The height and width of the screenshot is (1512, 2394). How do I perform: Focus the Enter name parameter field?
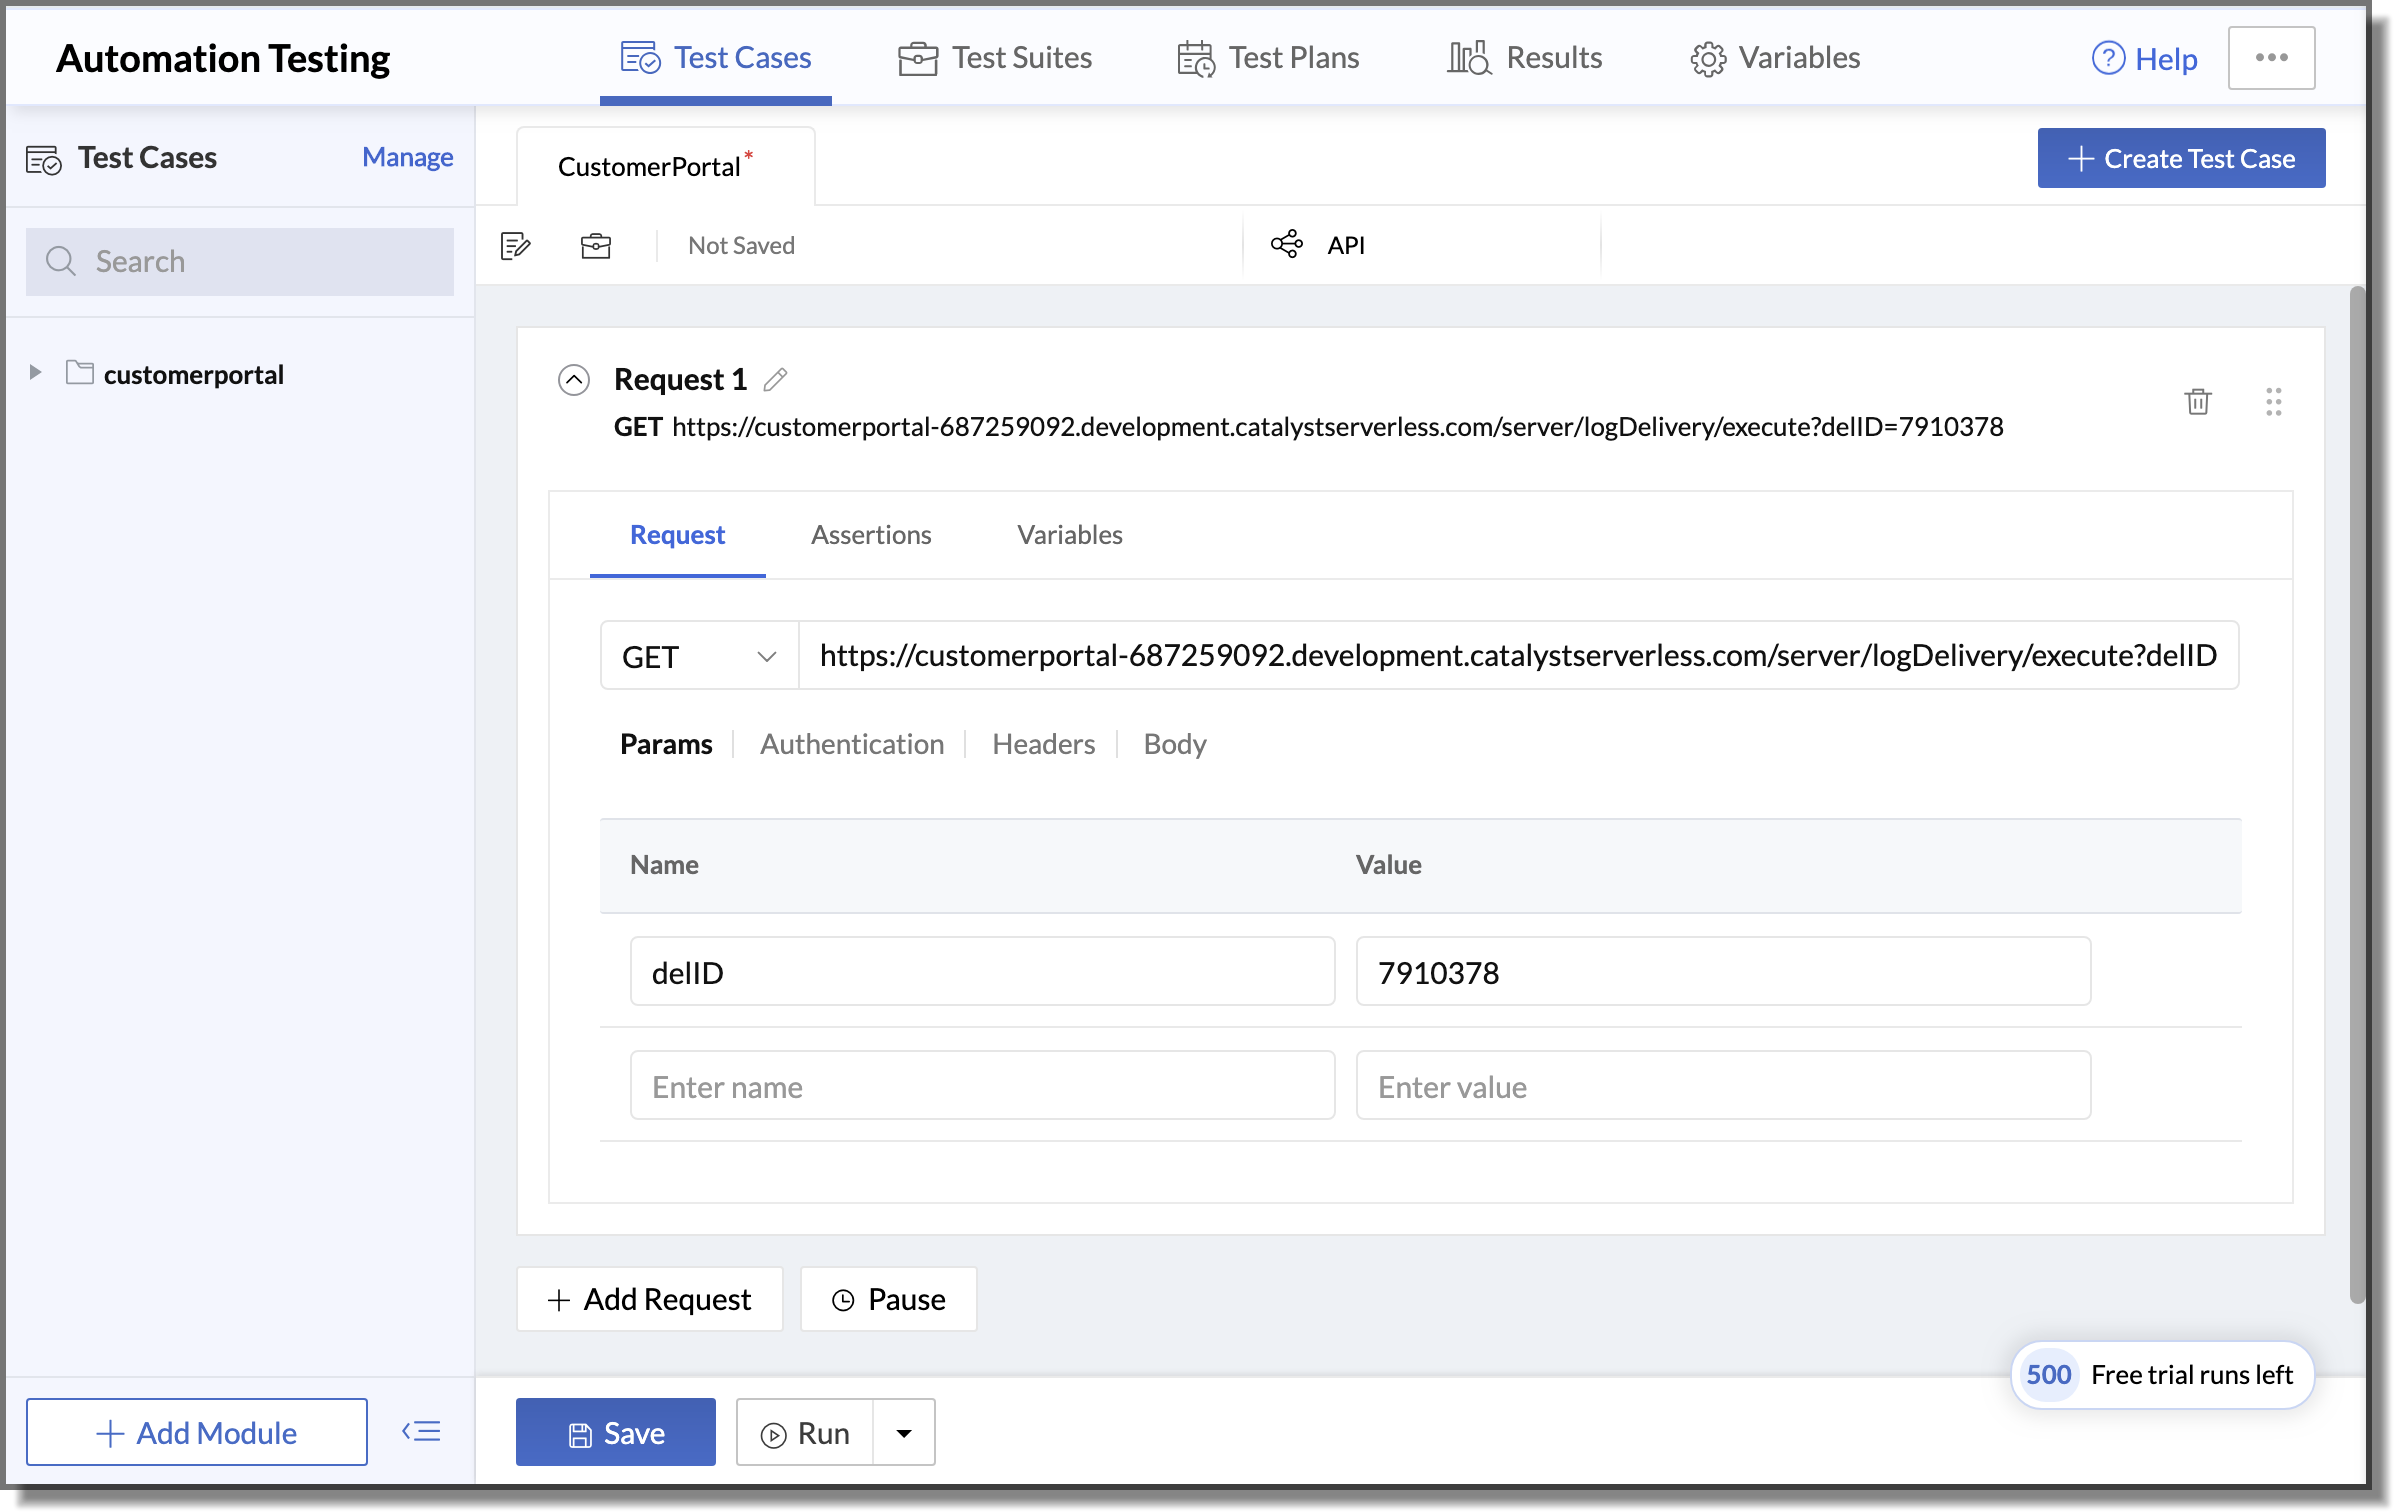click(981, 1086)
